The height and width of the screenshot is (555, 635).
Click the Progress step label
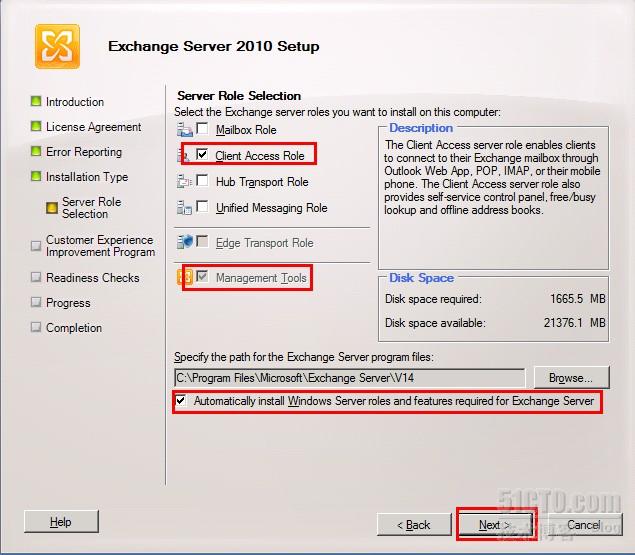pos(68,303)
